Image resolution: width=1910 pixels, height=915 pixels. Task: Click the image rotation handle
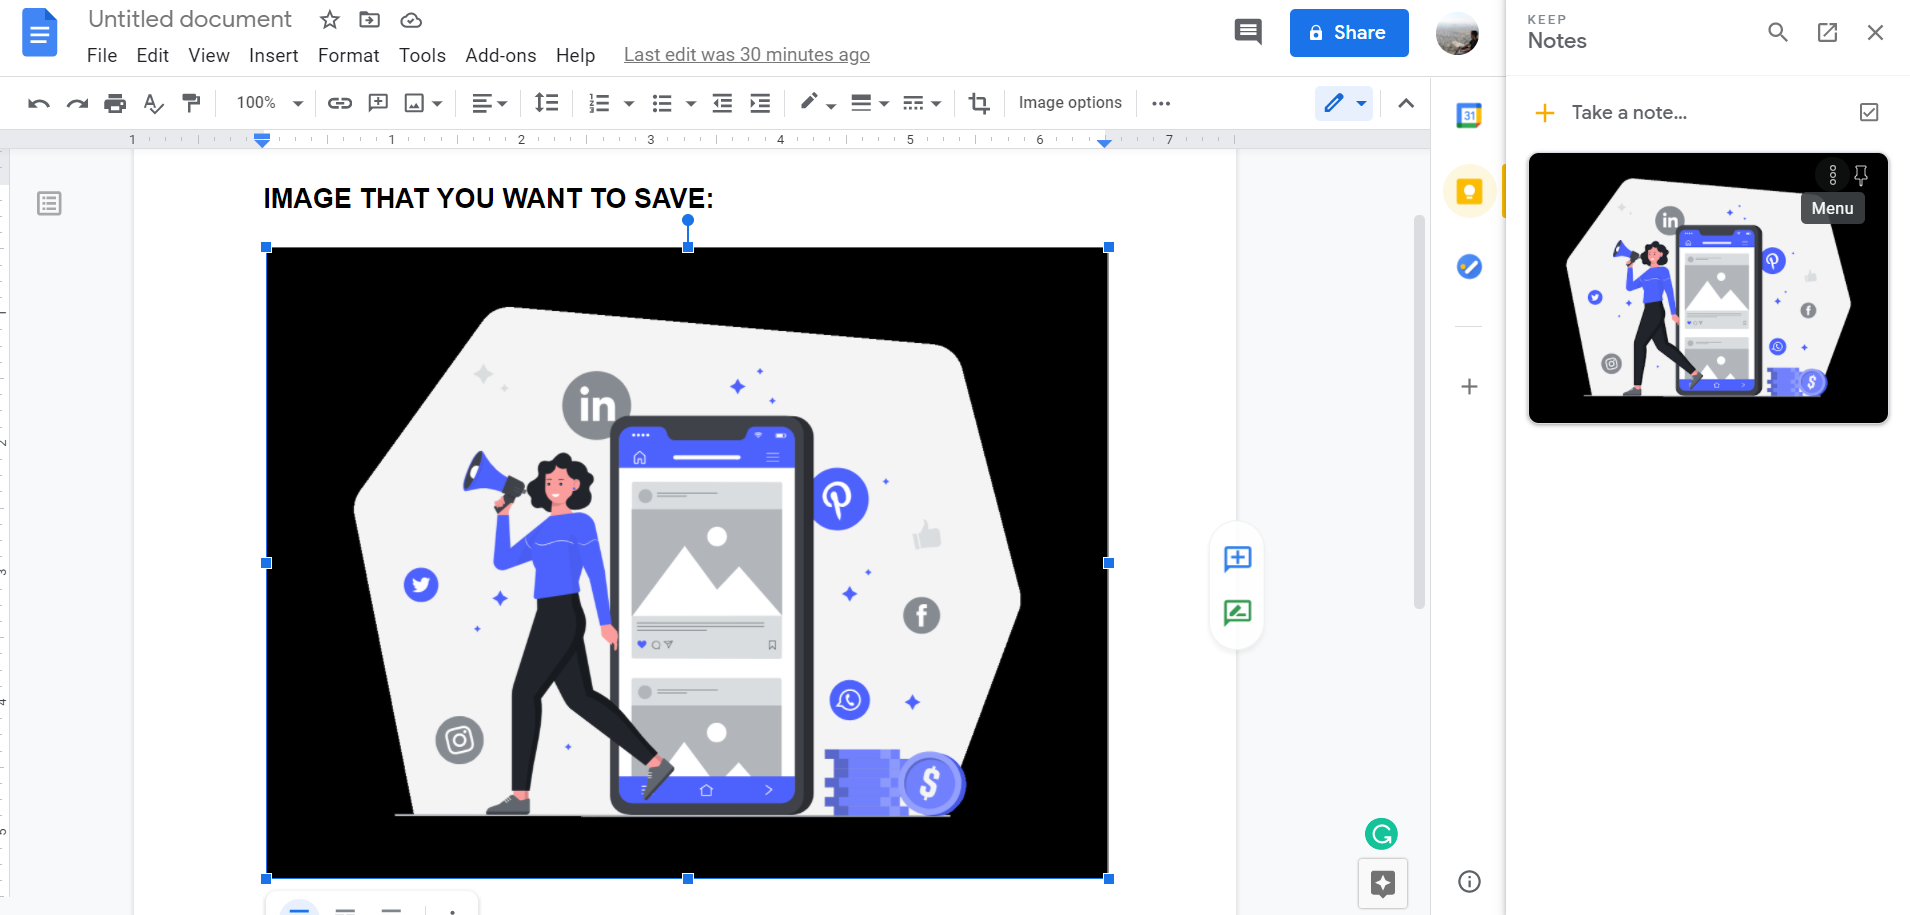click(x=688, y=220)
